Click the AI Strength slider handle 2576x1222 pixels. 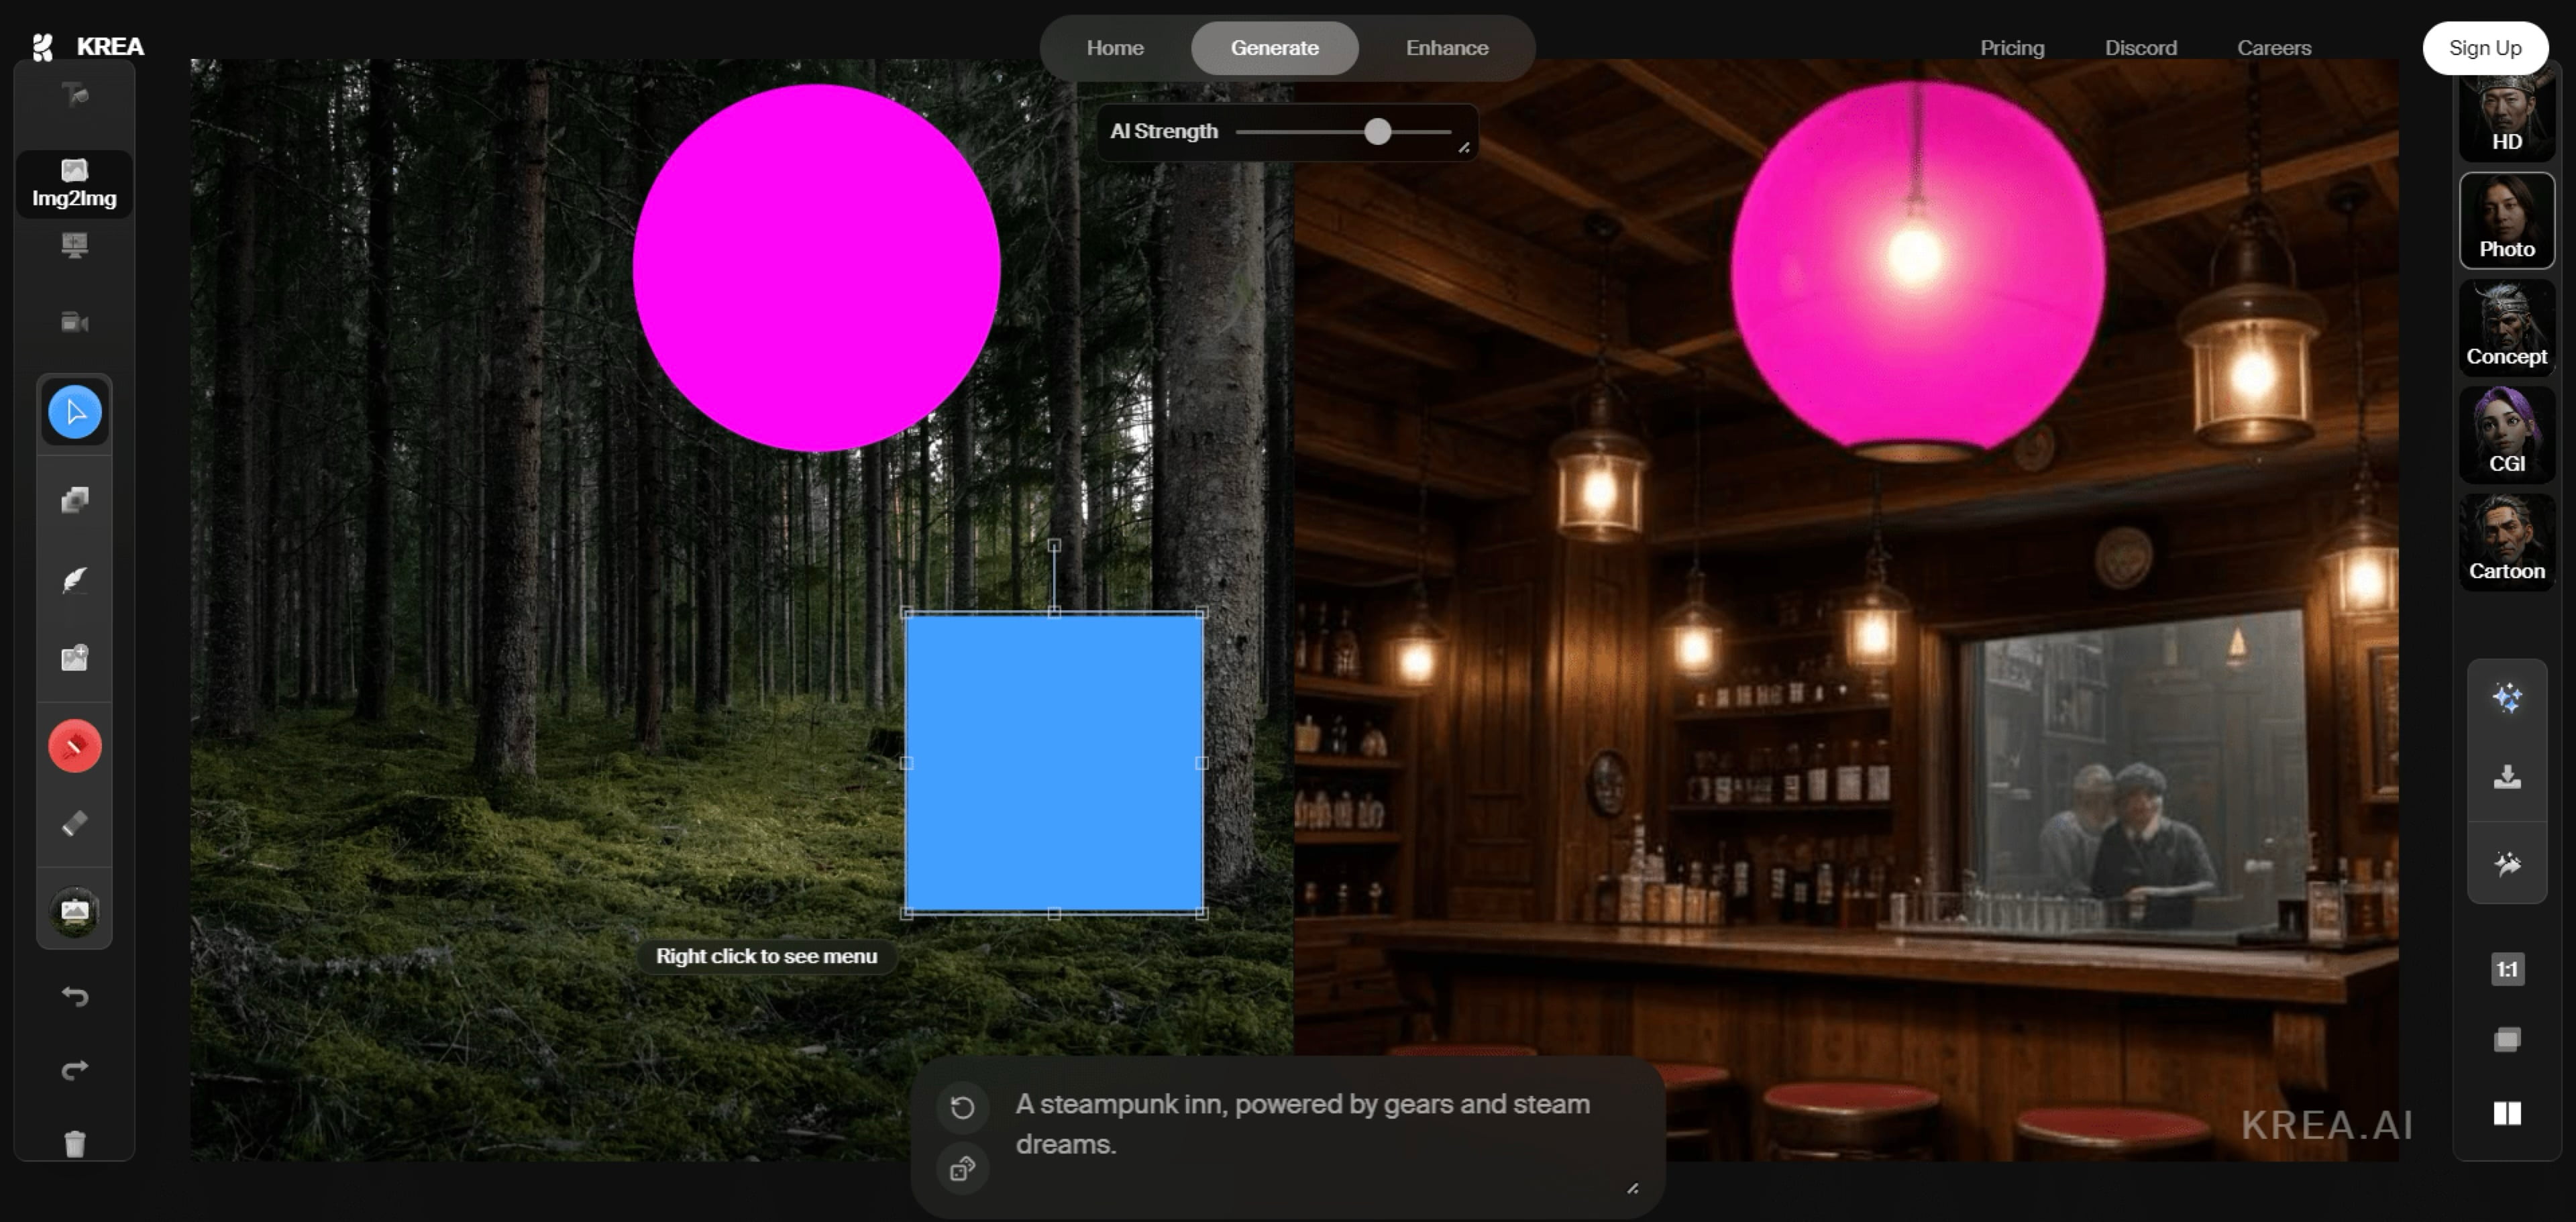(x=1377, y=132)
